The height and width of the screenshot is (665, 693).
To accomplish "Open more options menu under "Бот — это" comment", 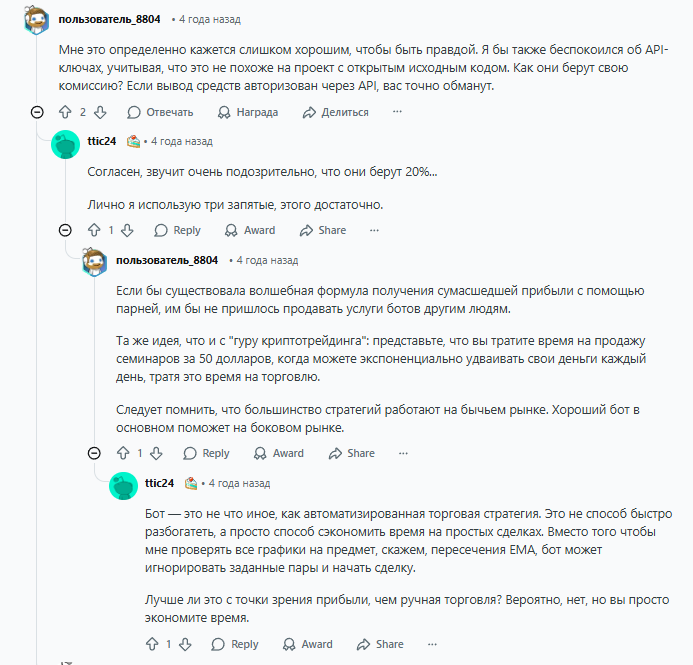I will point(432,644).
